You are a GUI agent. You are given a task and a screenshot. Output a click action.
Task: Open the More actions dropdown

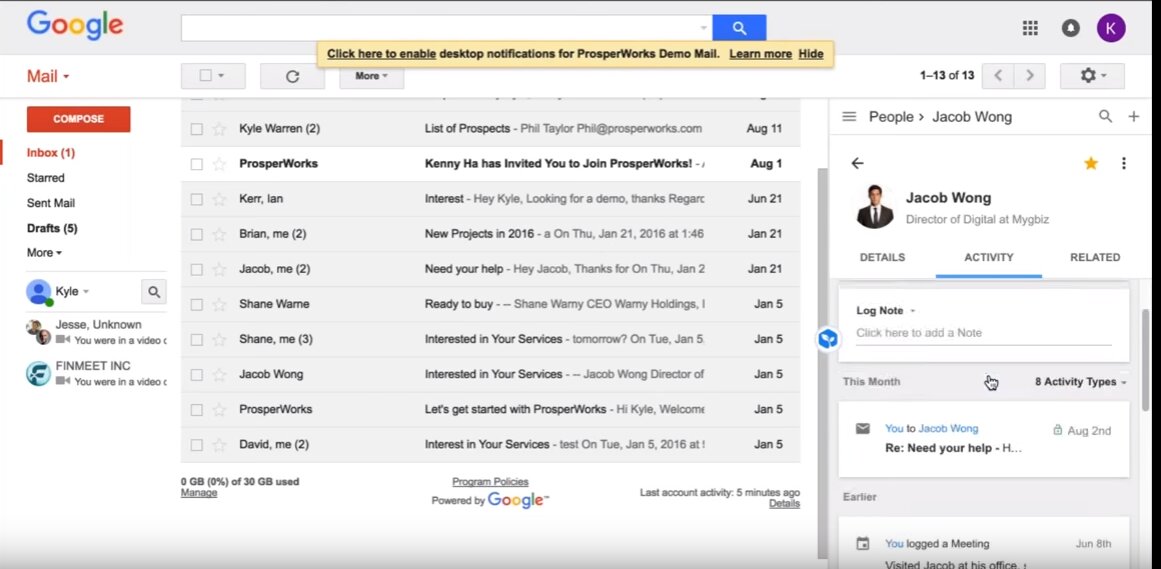371,76
